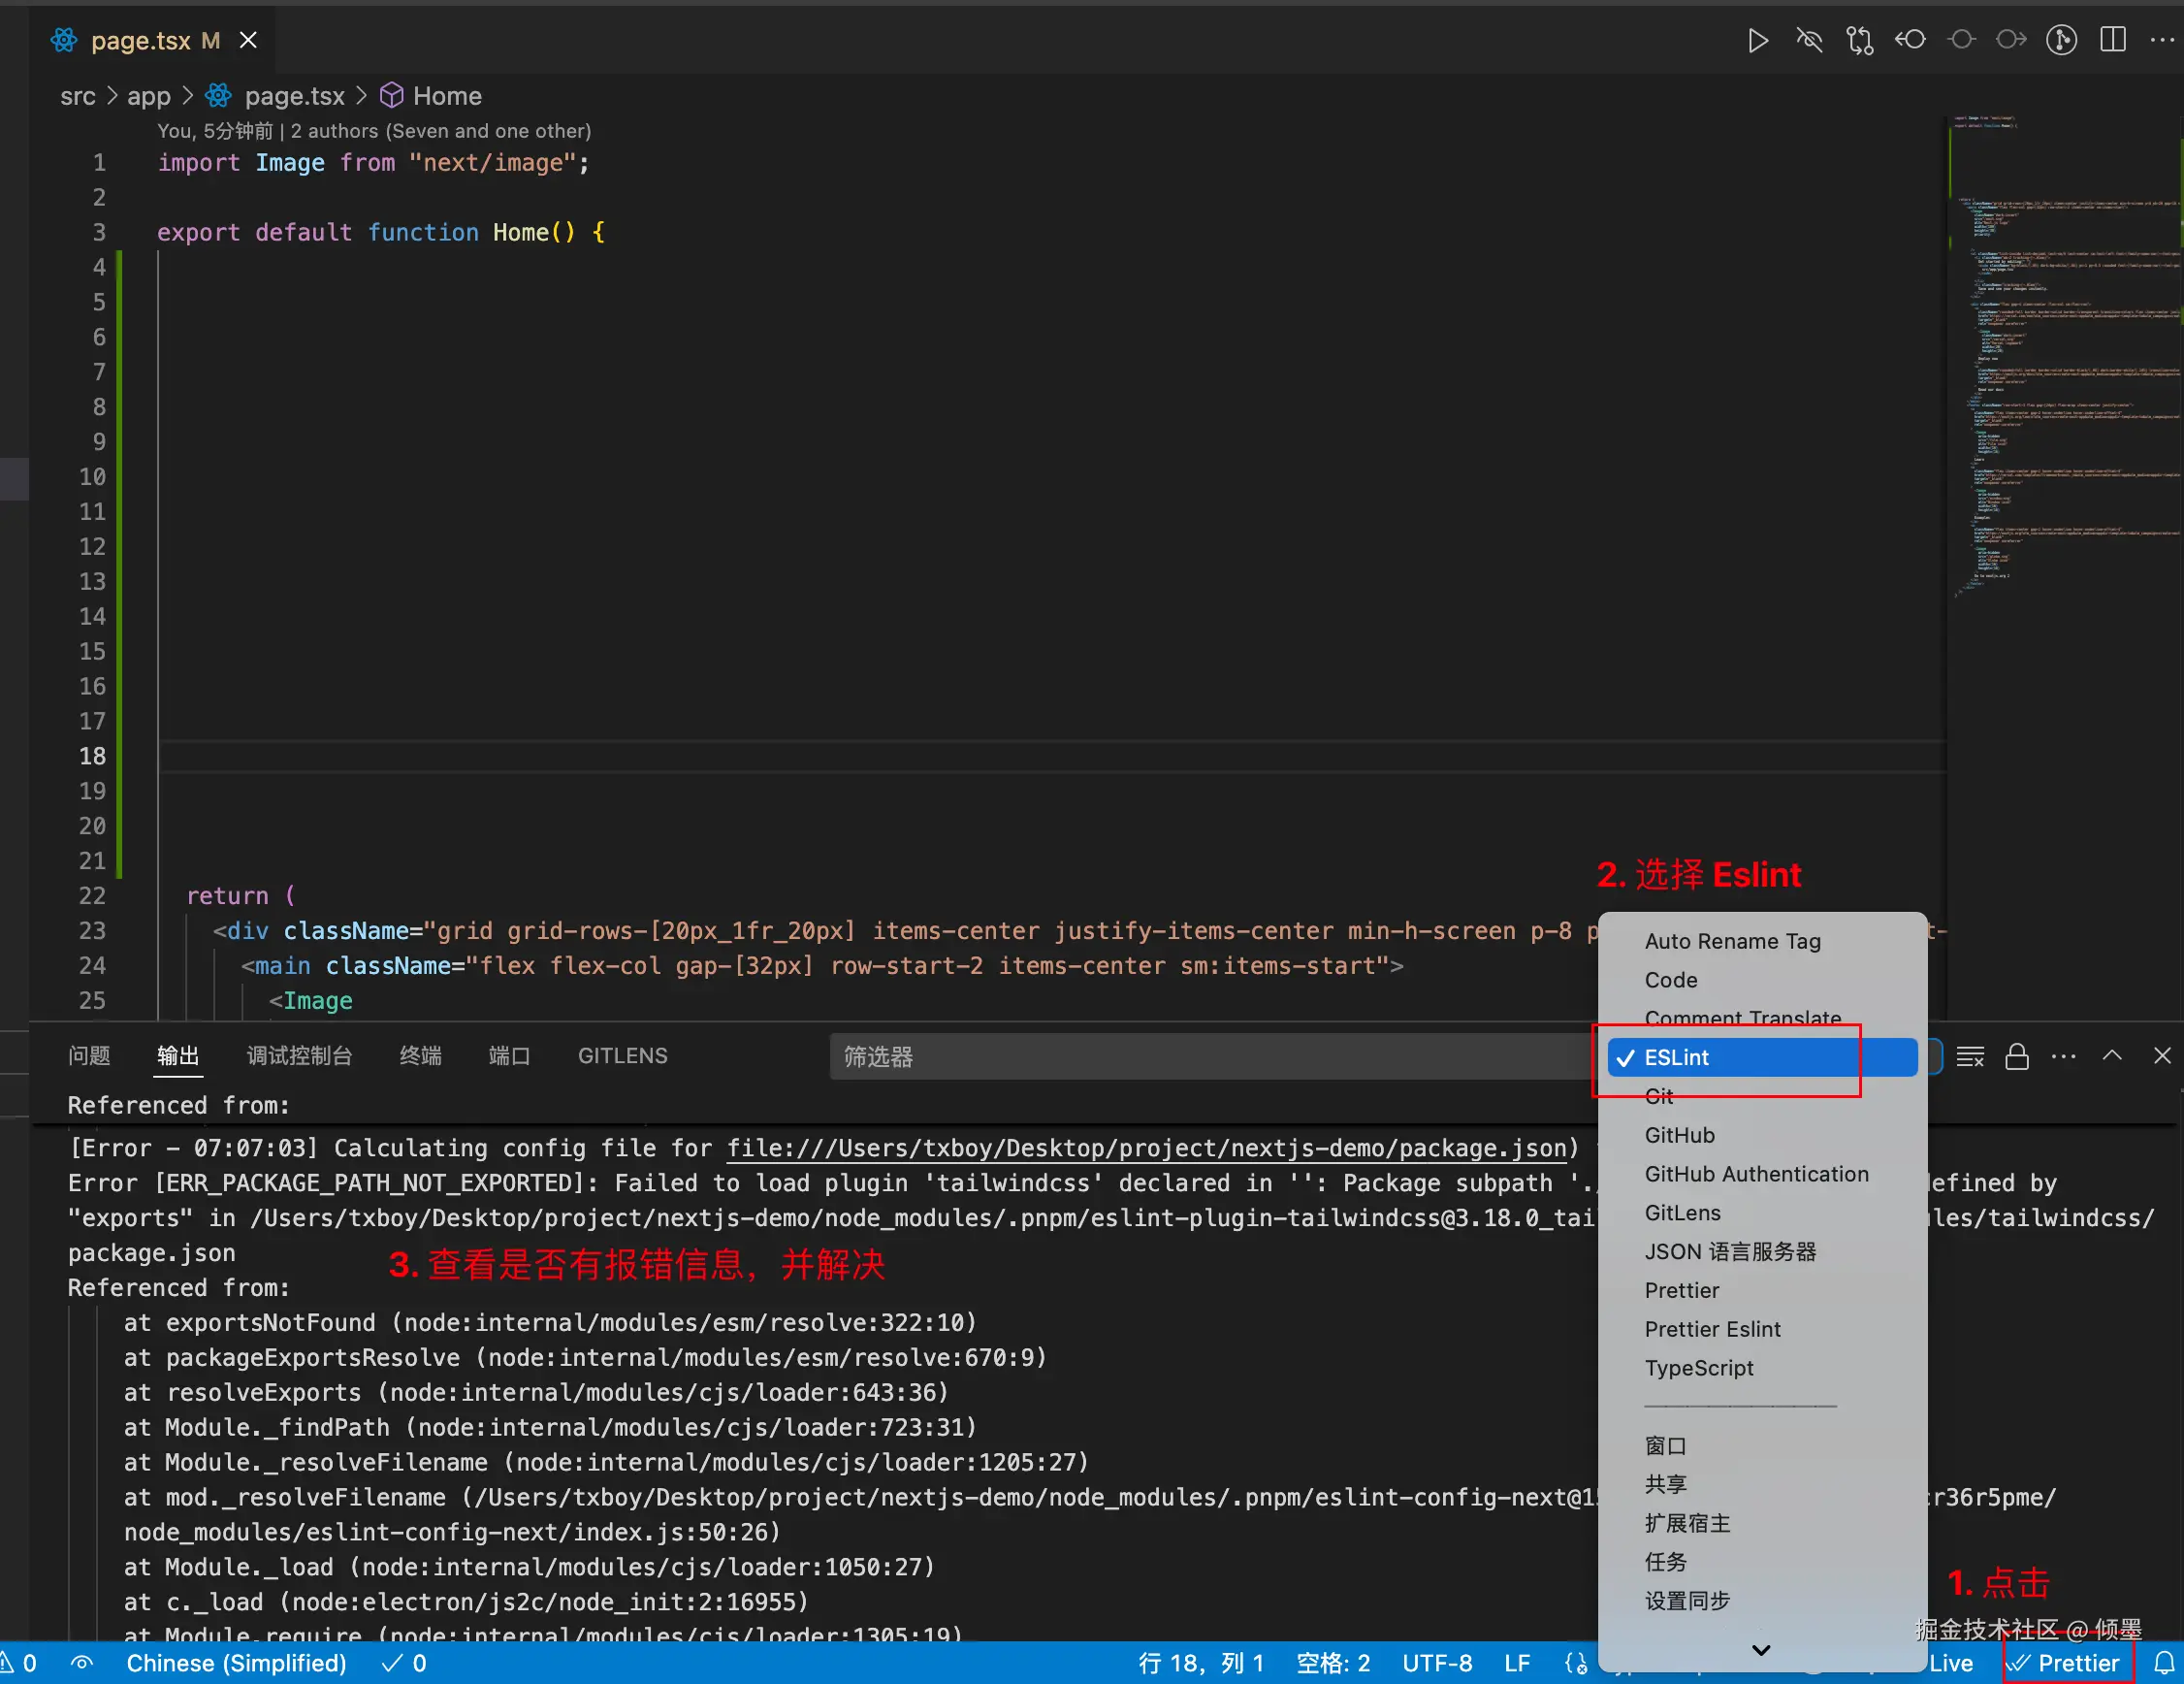Choose Prettier Eslint from channel list
2184x1684 pixels.
pos(1712,1329)
